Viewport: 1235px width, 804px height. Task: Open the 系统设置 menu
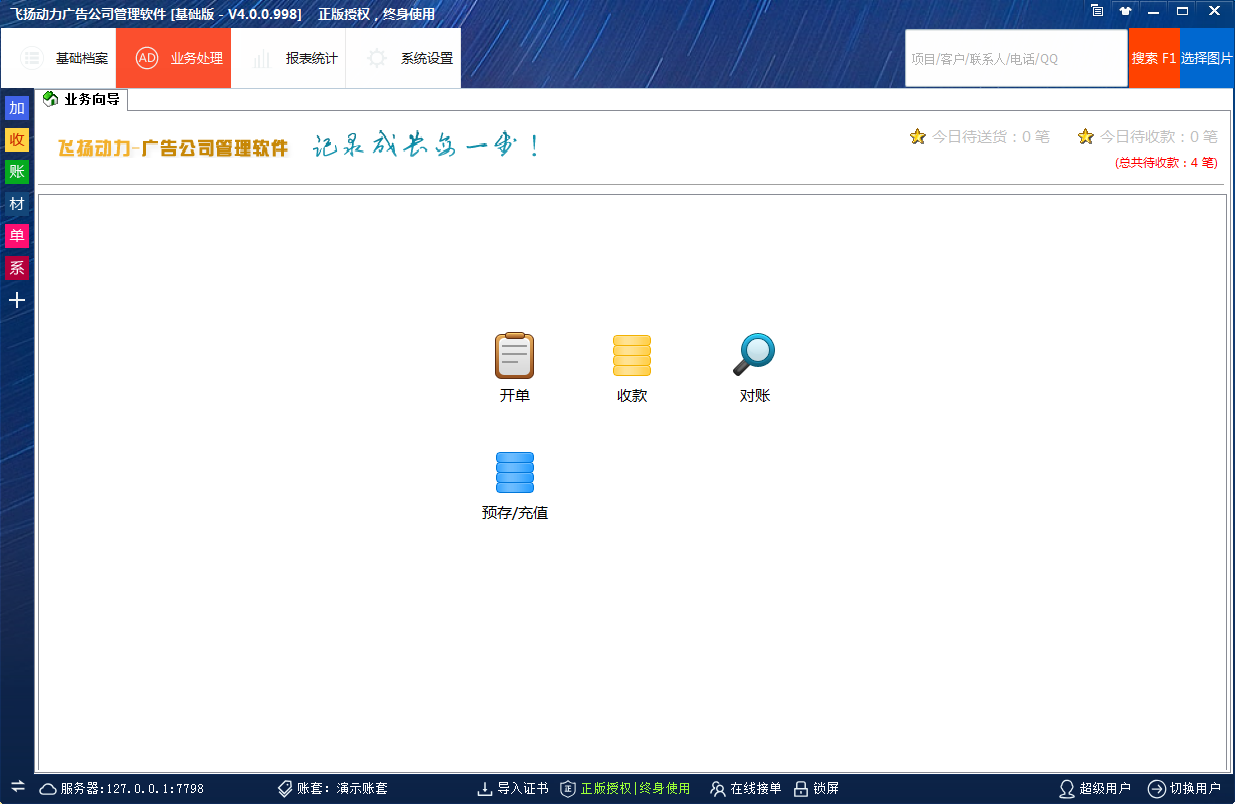pos(404,58)
